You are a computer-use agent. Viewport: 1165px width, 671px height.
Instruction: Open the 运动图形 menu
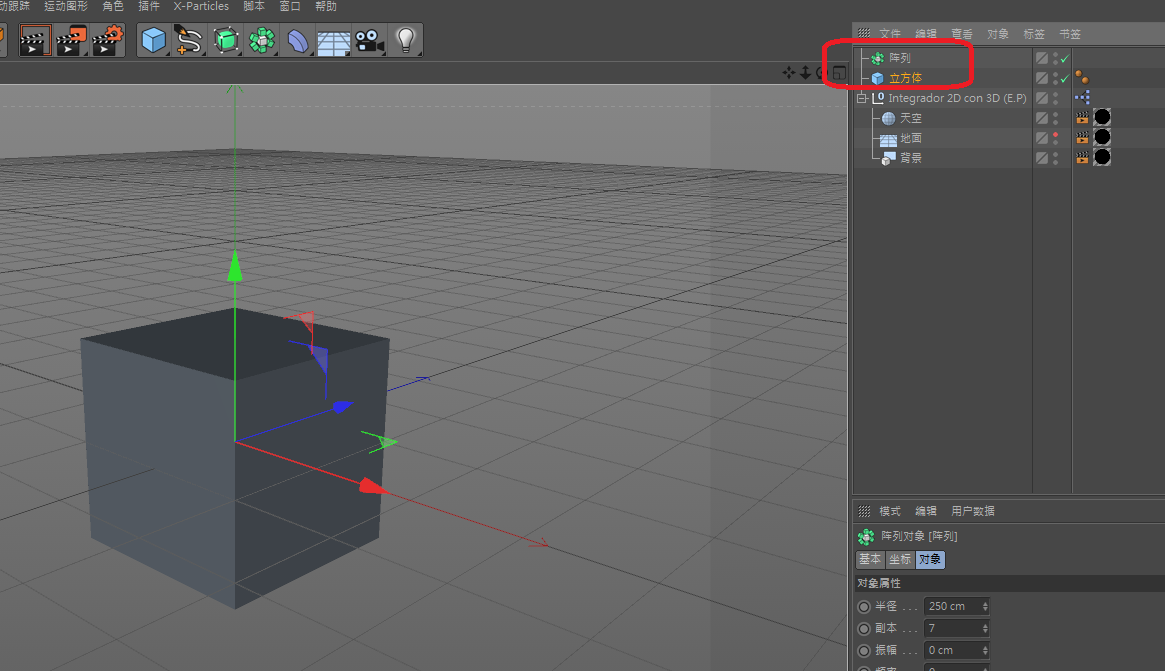pos(66,6)
